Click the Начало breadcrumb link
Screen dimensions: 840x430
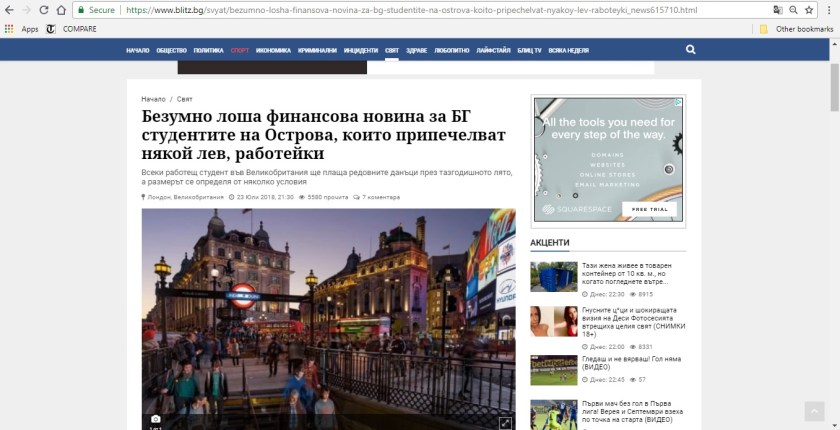153,100
